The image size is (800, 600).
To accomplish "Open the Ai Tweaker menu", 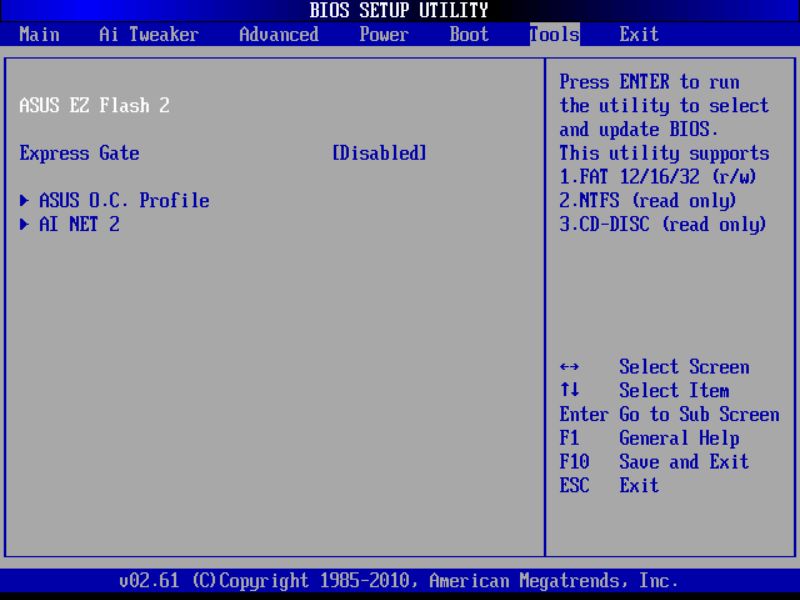I will [x=143, y=34].
